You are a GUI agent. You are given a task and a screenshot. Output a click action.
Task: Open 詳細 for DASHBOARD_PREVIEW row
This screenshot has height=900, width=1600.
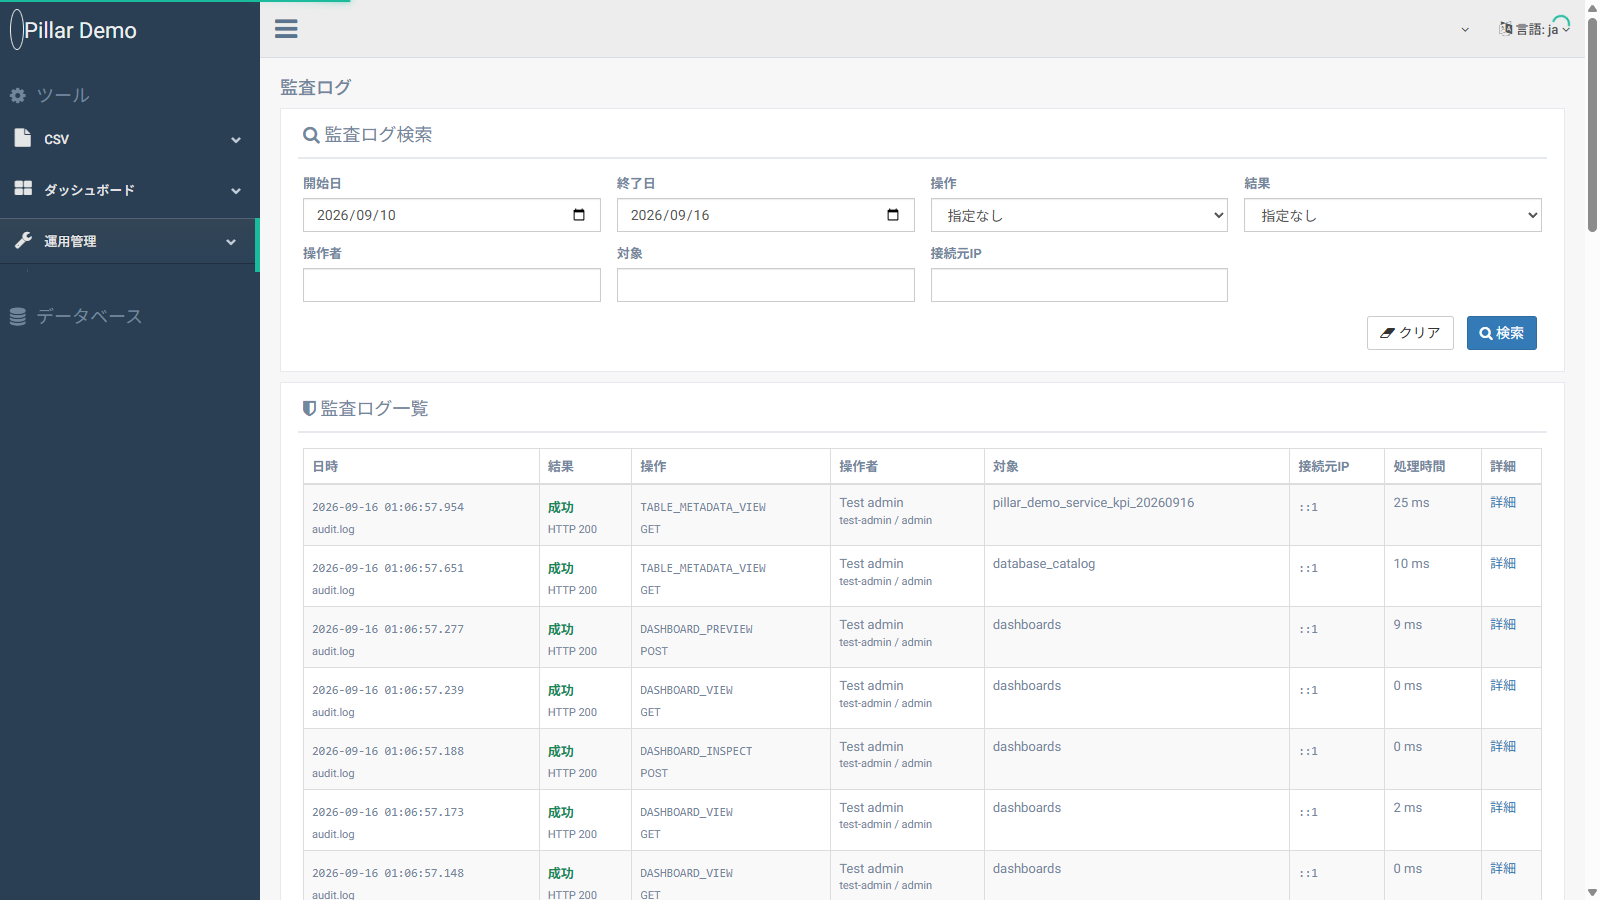1503,624
